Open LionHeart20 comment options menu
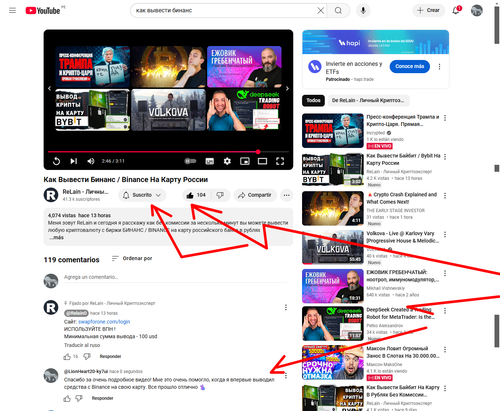Image resolution: width=500 pixels, height=411 pixels. [286, 376]
